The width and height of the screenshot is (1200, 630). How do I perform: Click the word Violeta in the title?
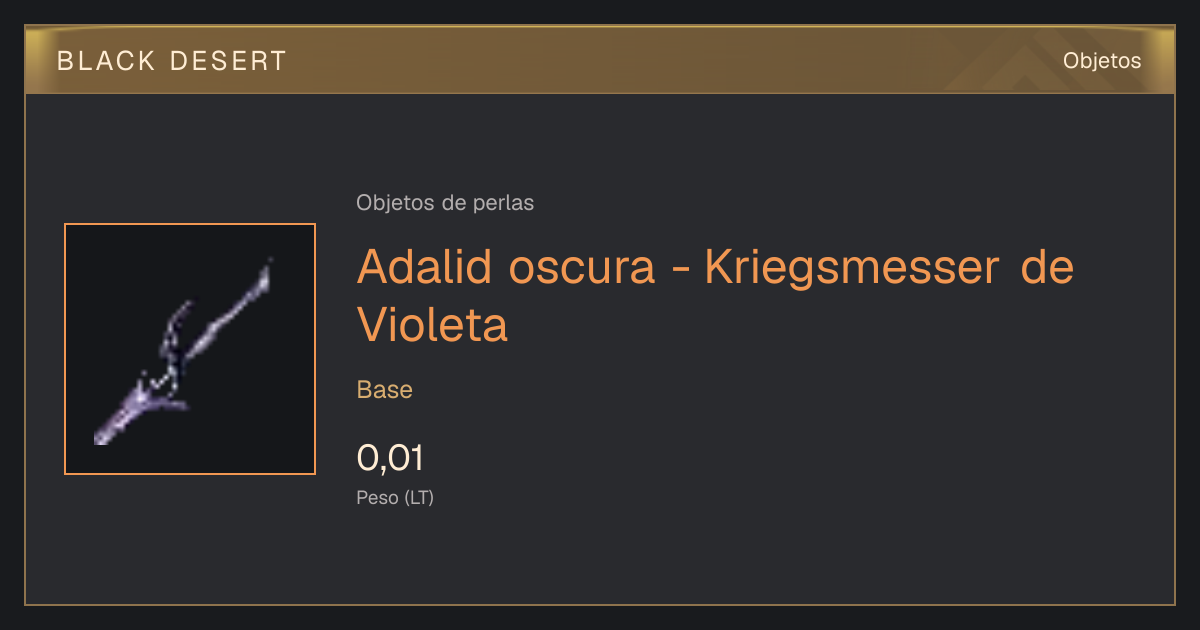[432, 324]
